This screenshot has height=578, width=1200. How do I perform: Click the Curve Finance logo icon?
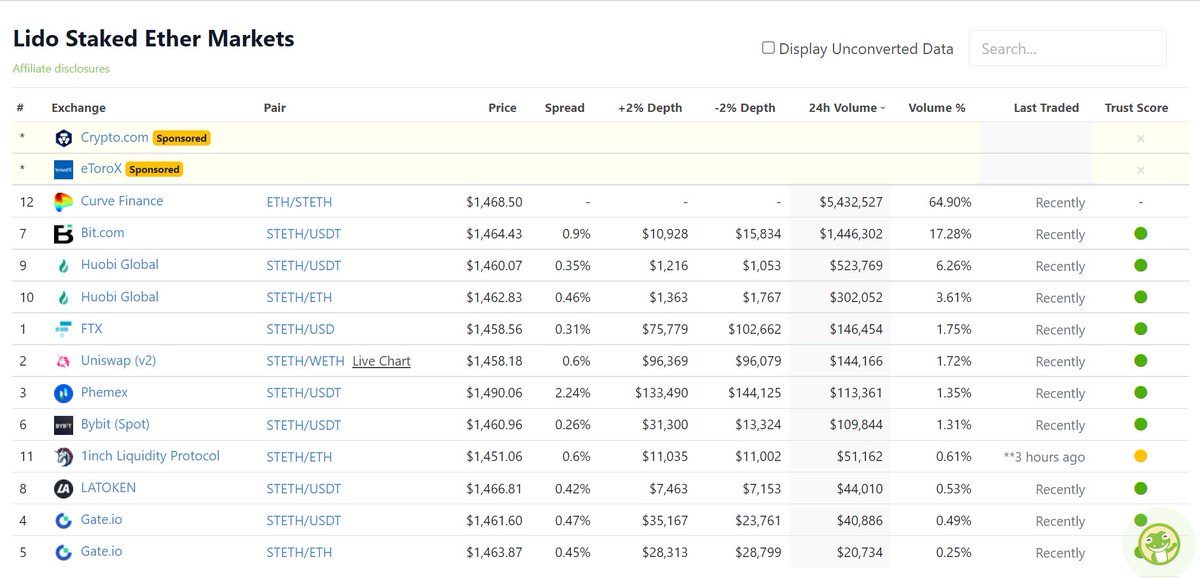click(64, 202)
